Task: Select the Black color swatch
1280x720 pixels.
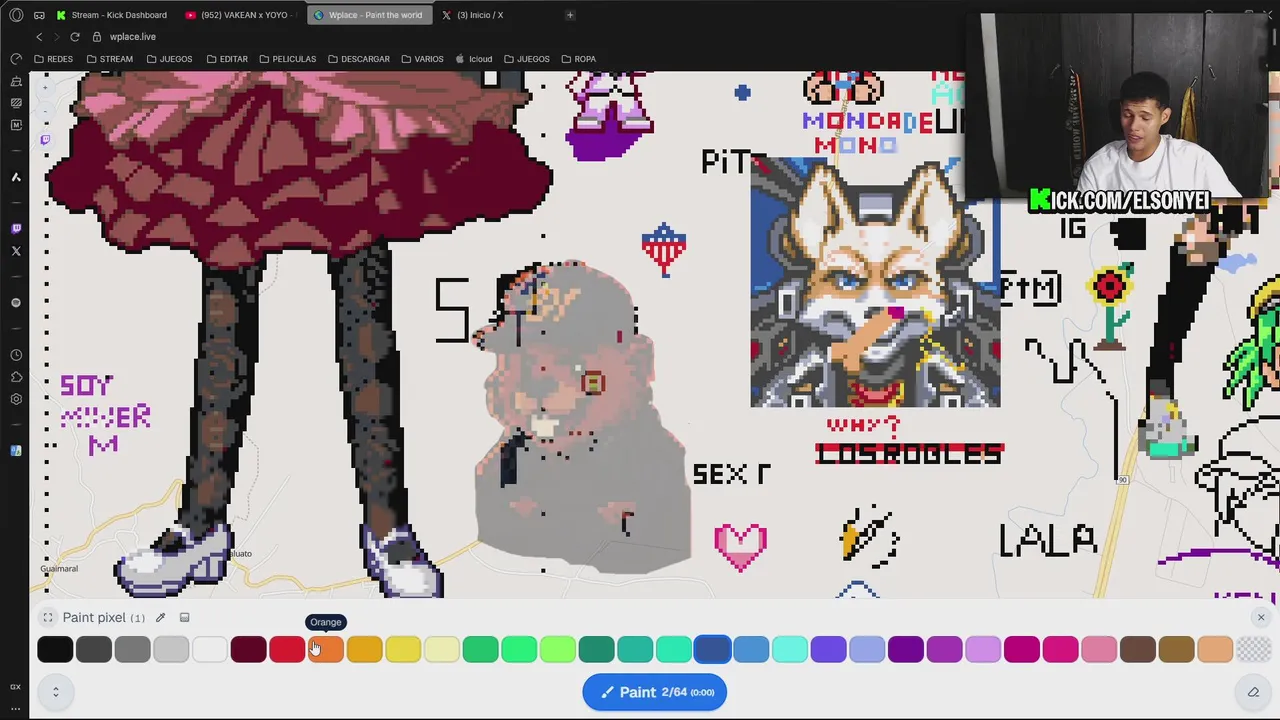Action: click(x=55, y=650)
